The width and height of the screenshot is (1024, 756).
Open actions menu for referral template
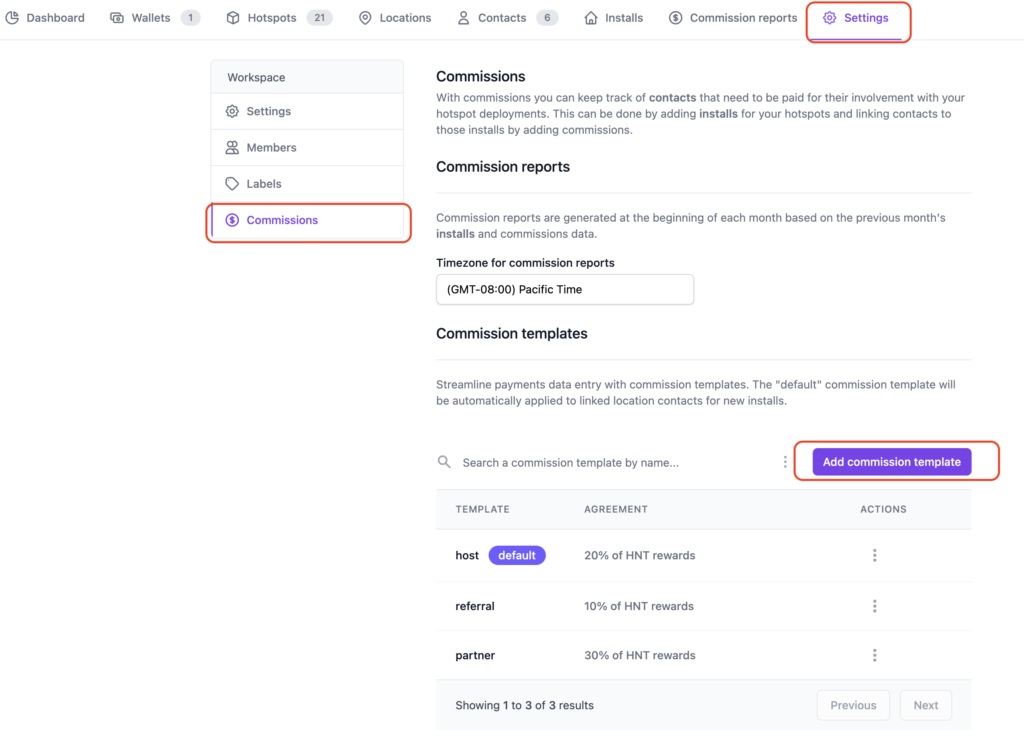pos(875,606)
